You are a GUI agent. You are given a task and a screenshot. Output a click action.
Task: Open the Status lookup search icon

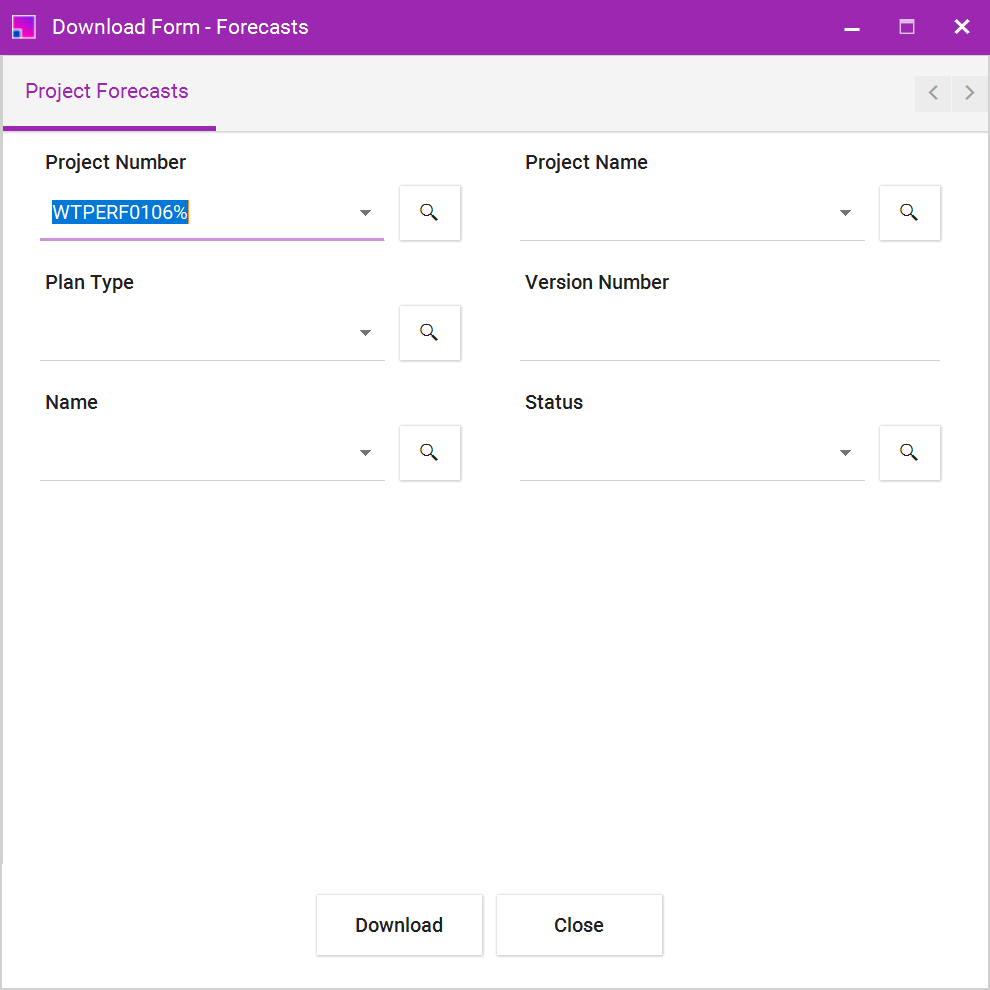pyautogui.click(x=909, y=452)
